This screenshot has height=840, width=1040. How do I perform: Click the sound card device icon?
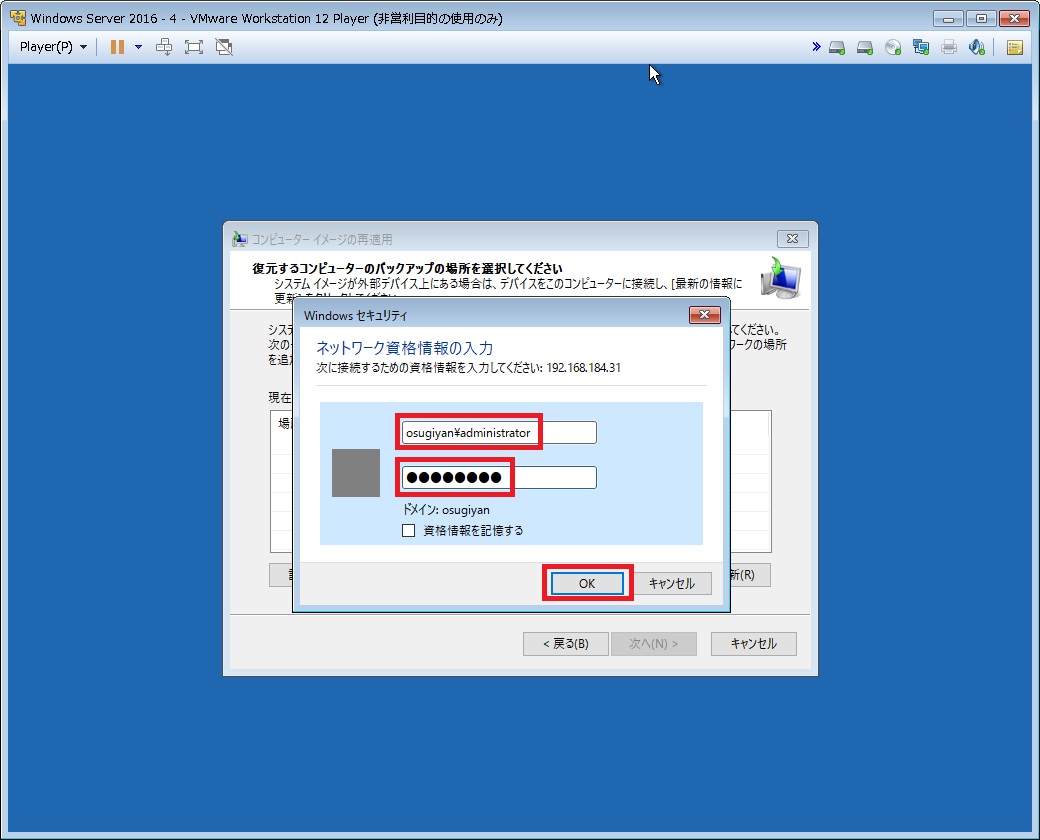(976, 47)
